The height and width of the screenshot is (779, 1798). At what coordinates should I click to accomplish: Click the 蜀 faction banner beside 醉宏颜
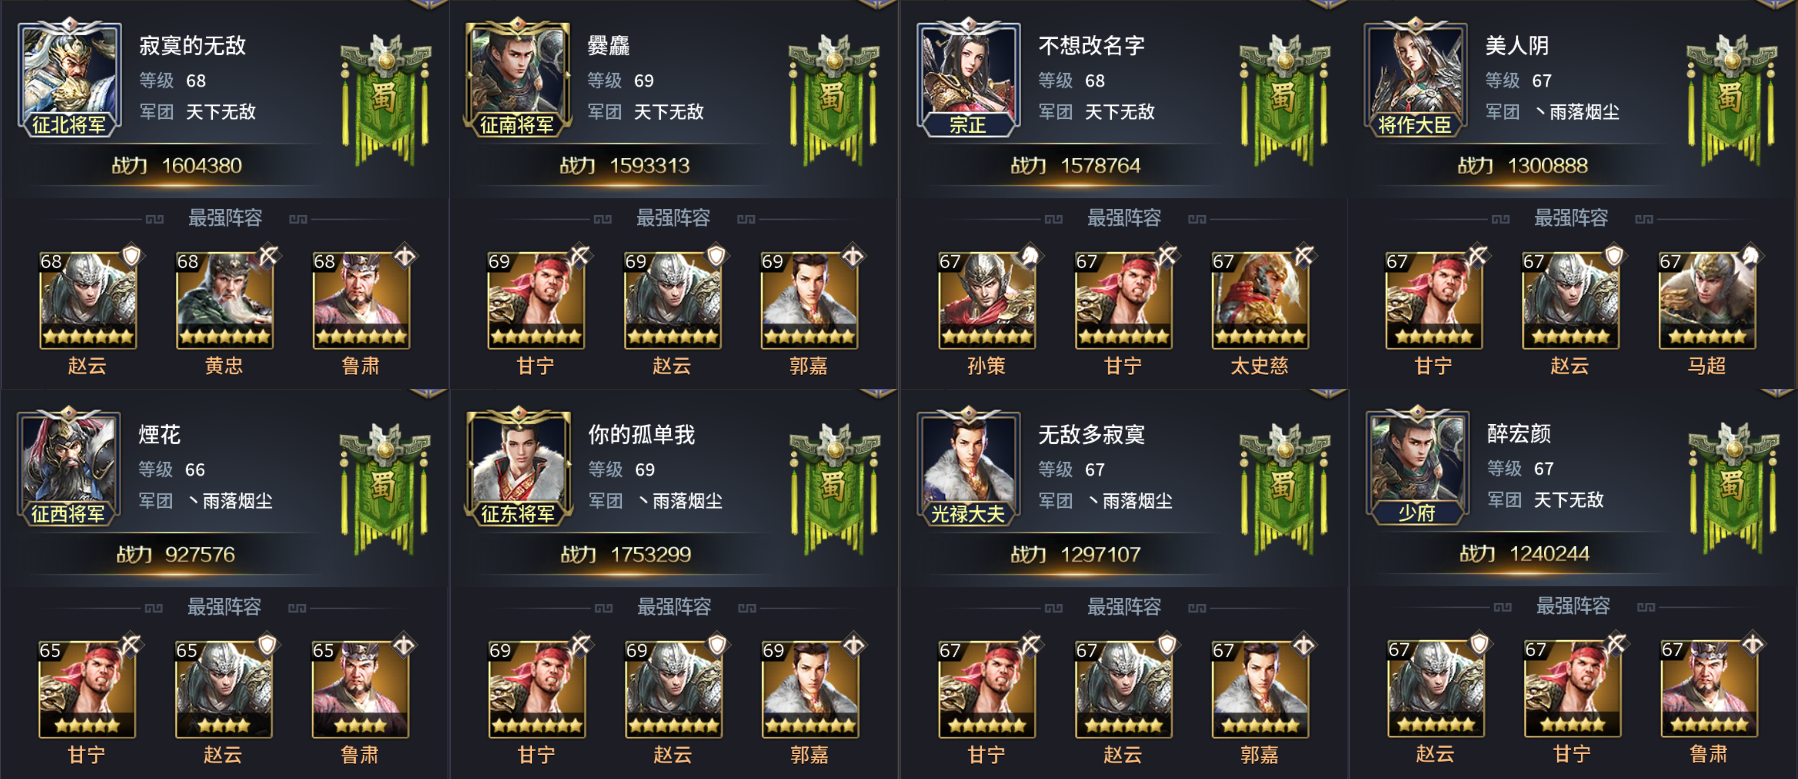(x=1734, y=488)
